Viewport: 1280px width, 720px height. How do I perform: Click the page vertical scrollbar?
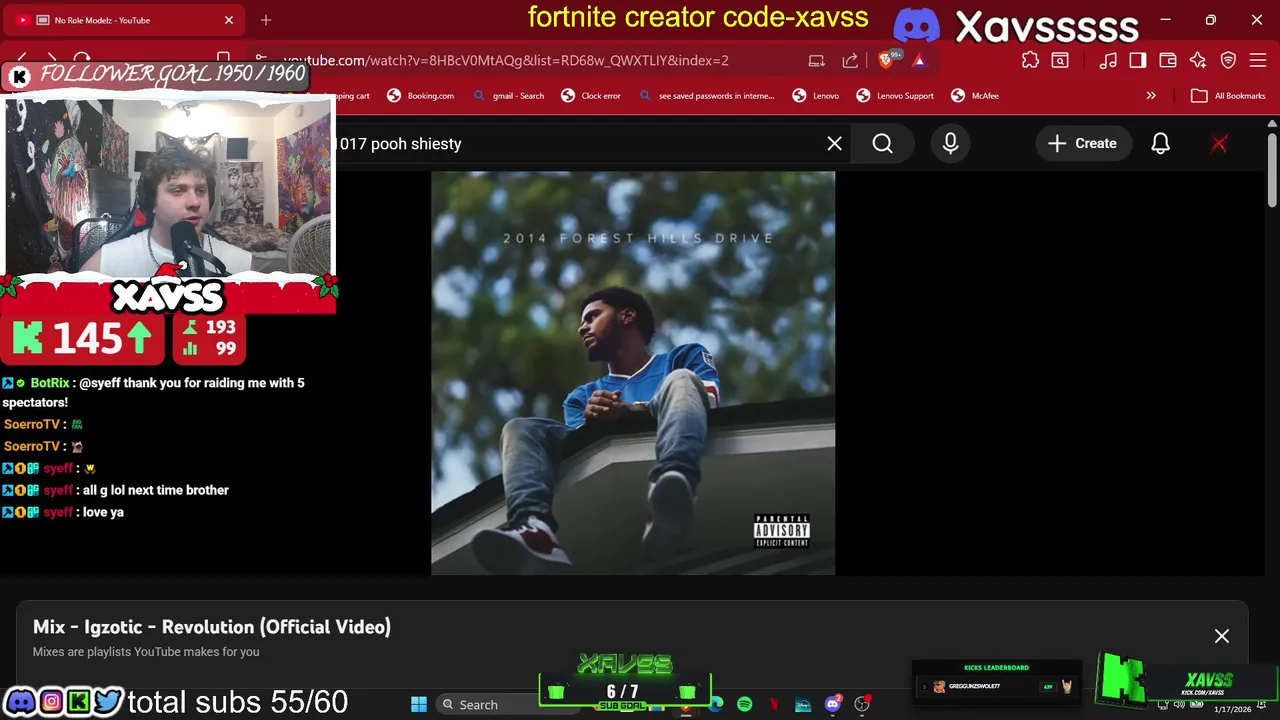[x=1272, y=170]
